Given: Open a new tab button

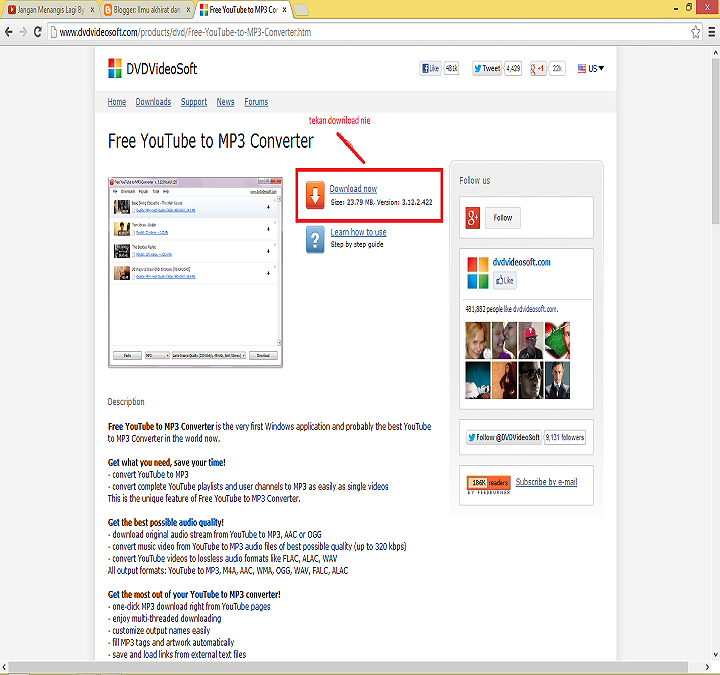Looking at the screenshot, I should tap(301, 10).
